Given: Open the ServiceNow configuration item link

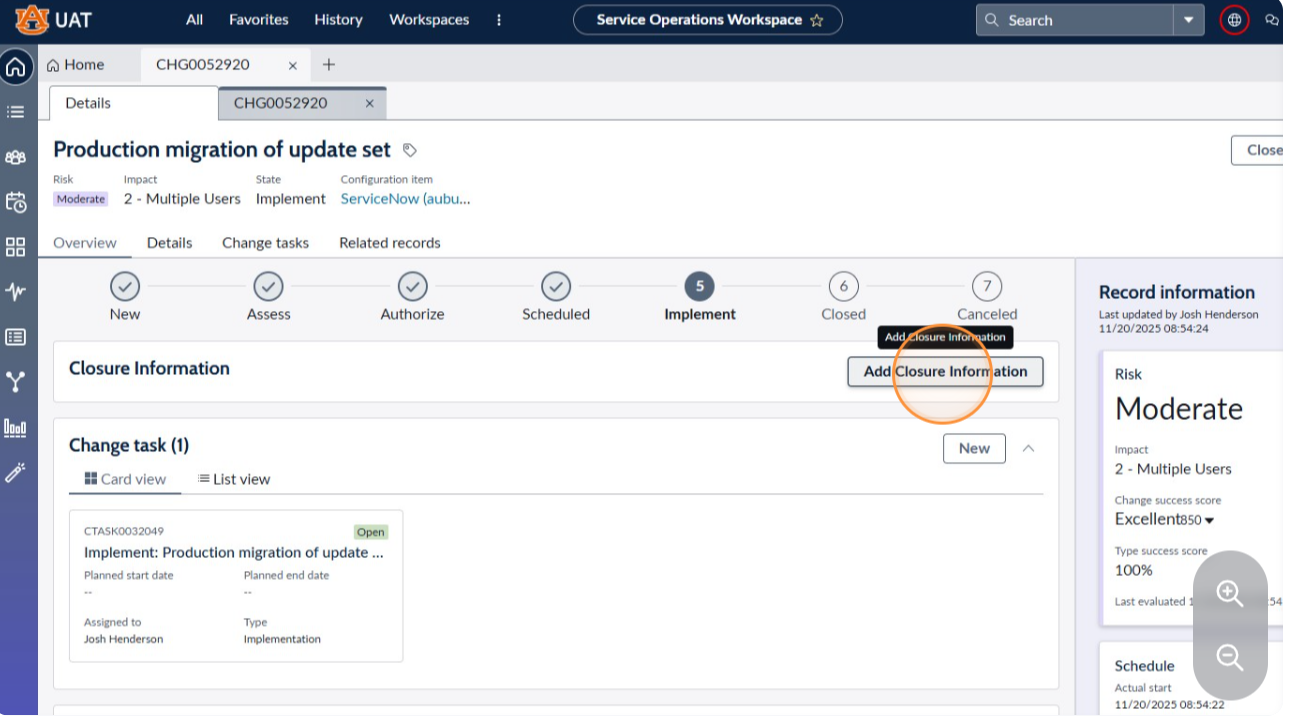Looking at the screenshot, I should [405, 199].
